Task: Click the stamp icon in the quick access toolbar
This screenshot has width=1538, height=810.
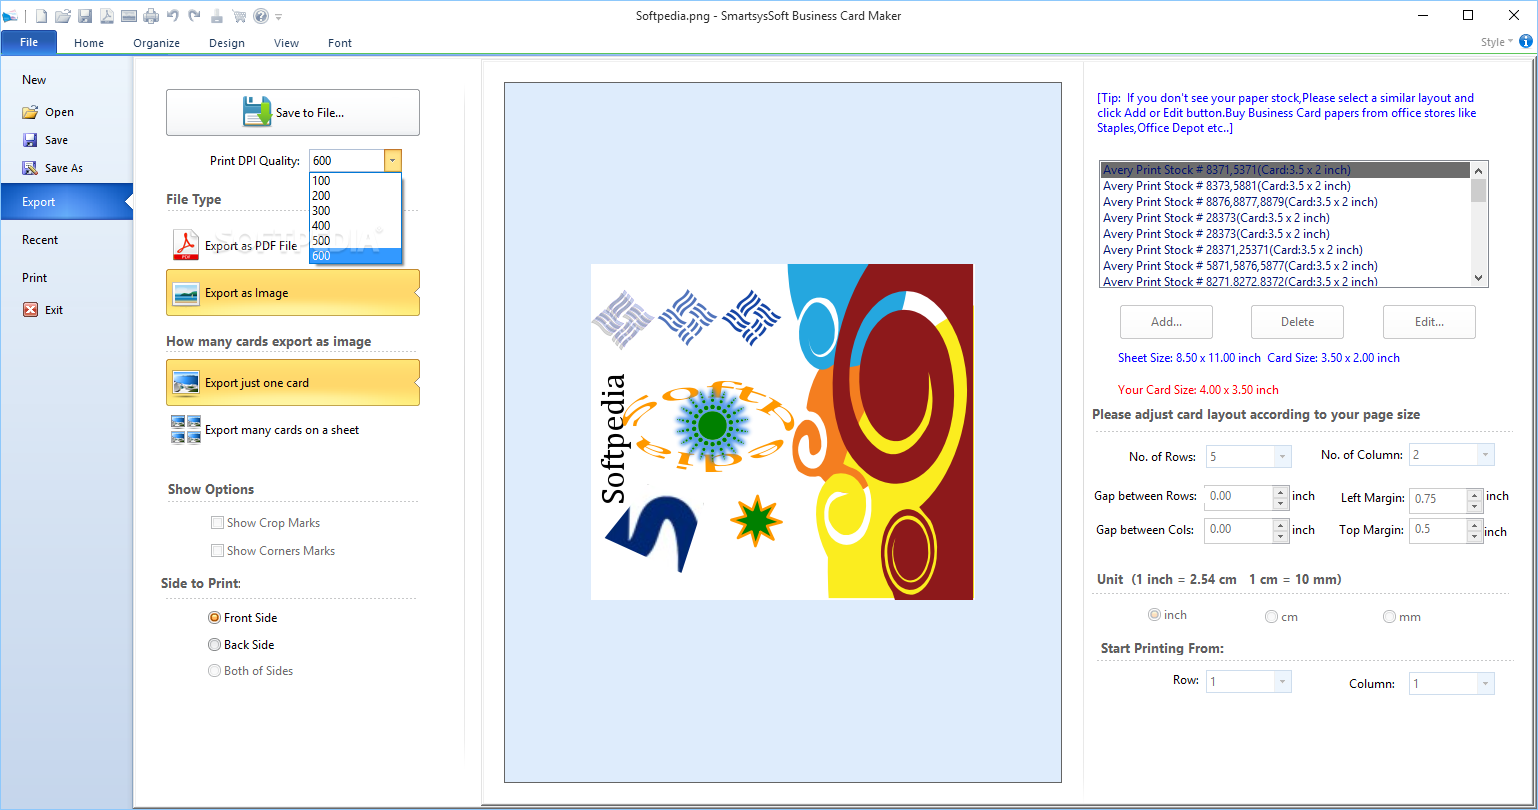Action: tap(216, 15)
